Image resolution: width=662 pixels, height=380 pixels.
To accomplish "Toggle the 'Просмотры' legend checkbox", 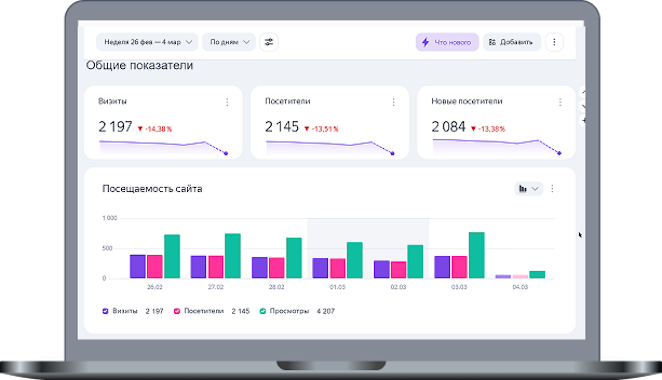I will (263, 311).
